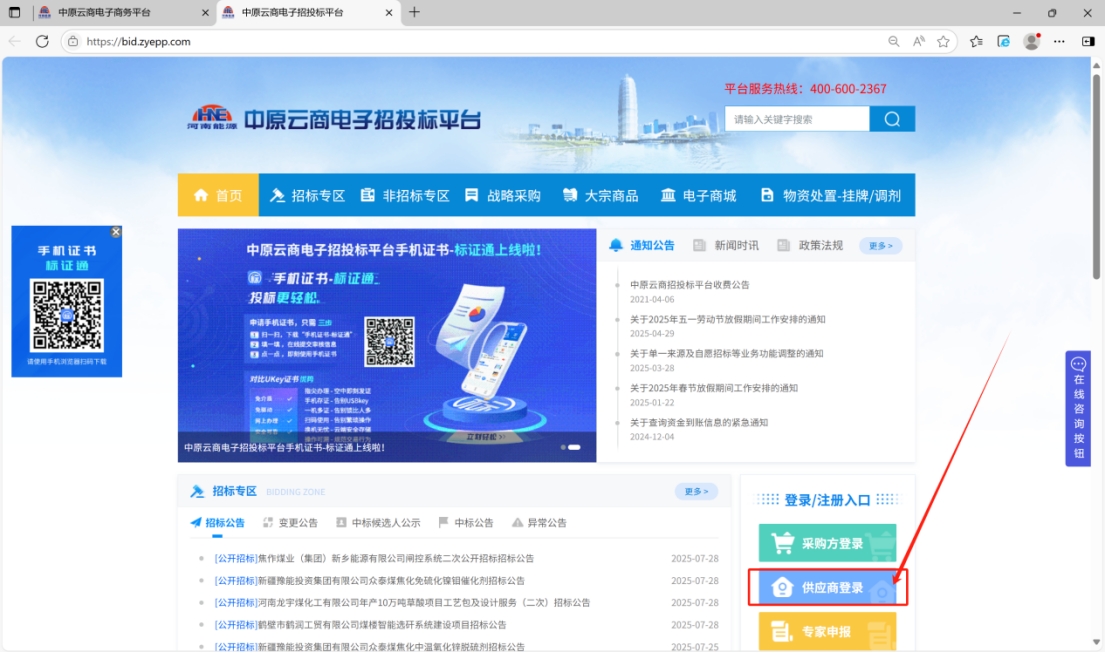The image size is (1105, 653).
Task: Select the 中标候选人公示 sub-tab
Action: (x=378, y=523)
